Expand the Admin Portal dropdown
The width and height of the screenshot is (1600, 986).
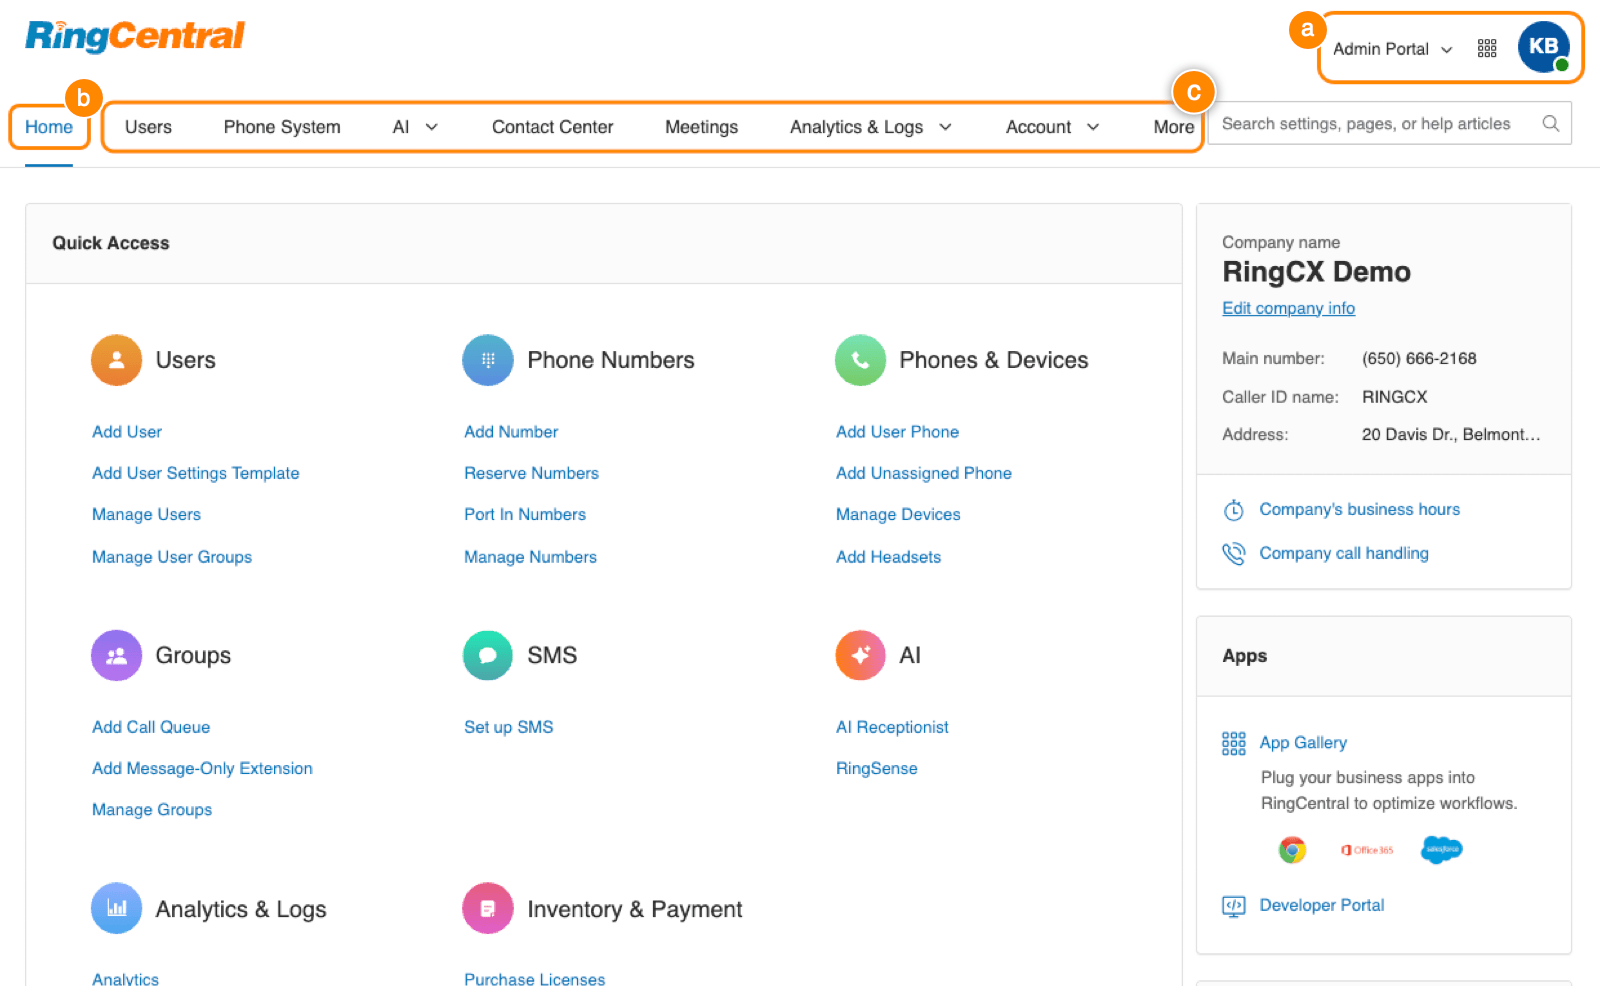[1392, 49]
